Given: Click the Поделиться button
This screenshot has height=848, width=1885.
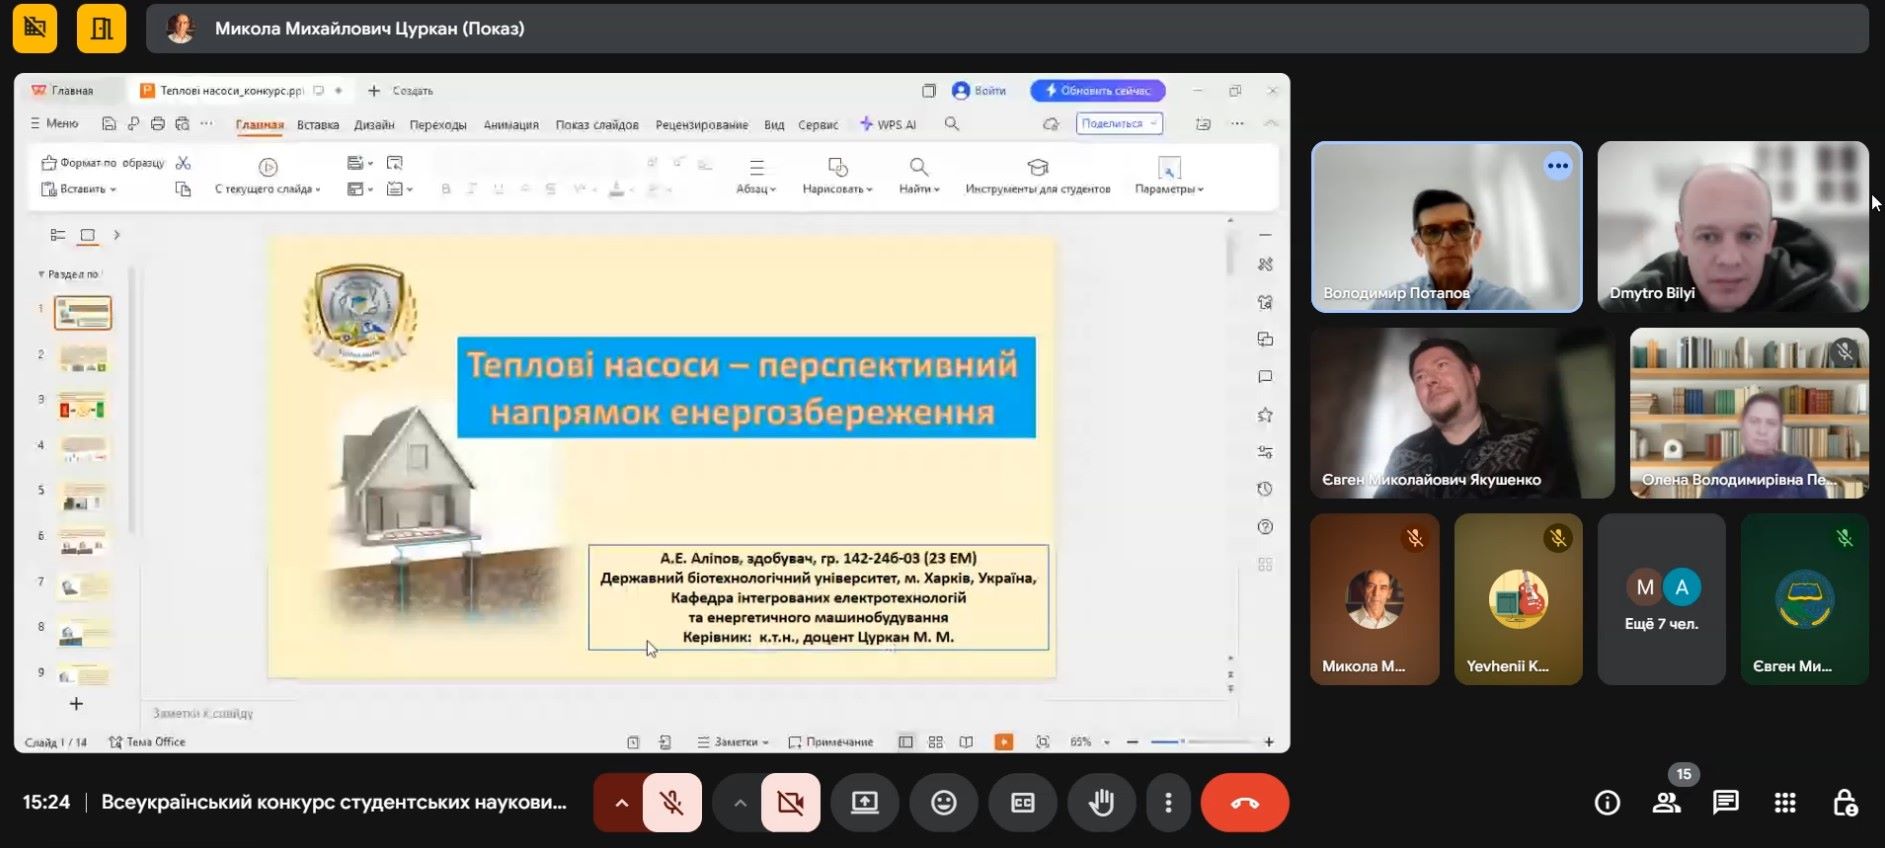Looking at the screenshot, I should (x=1118, y=124).
